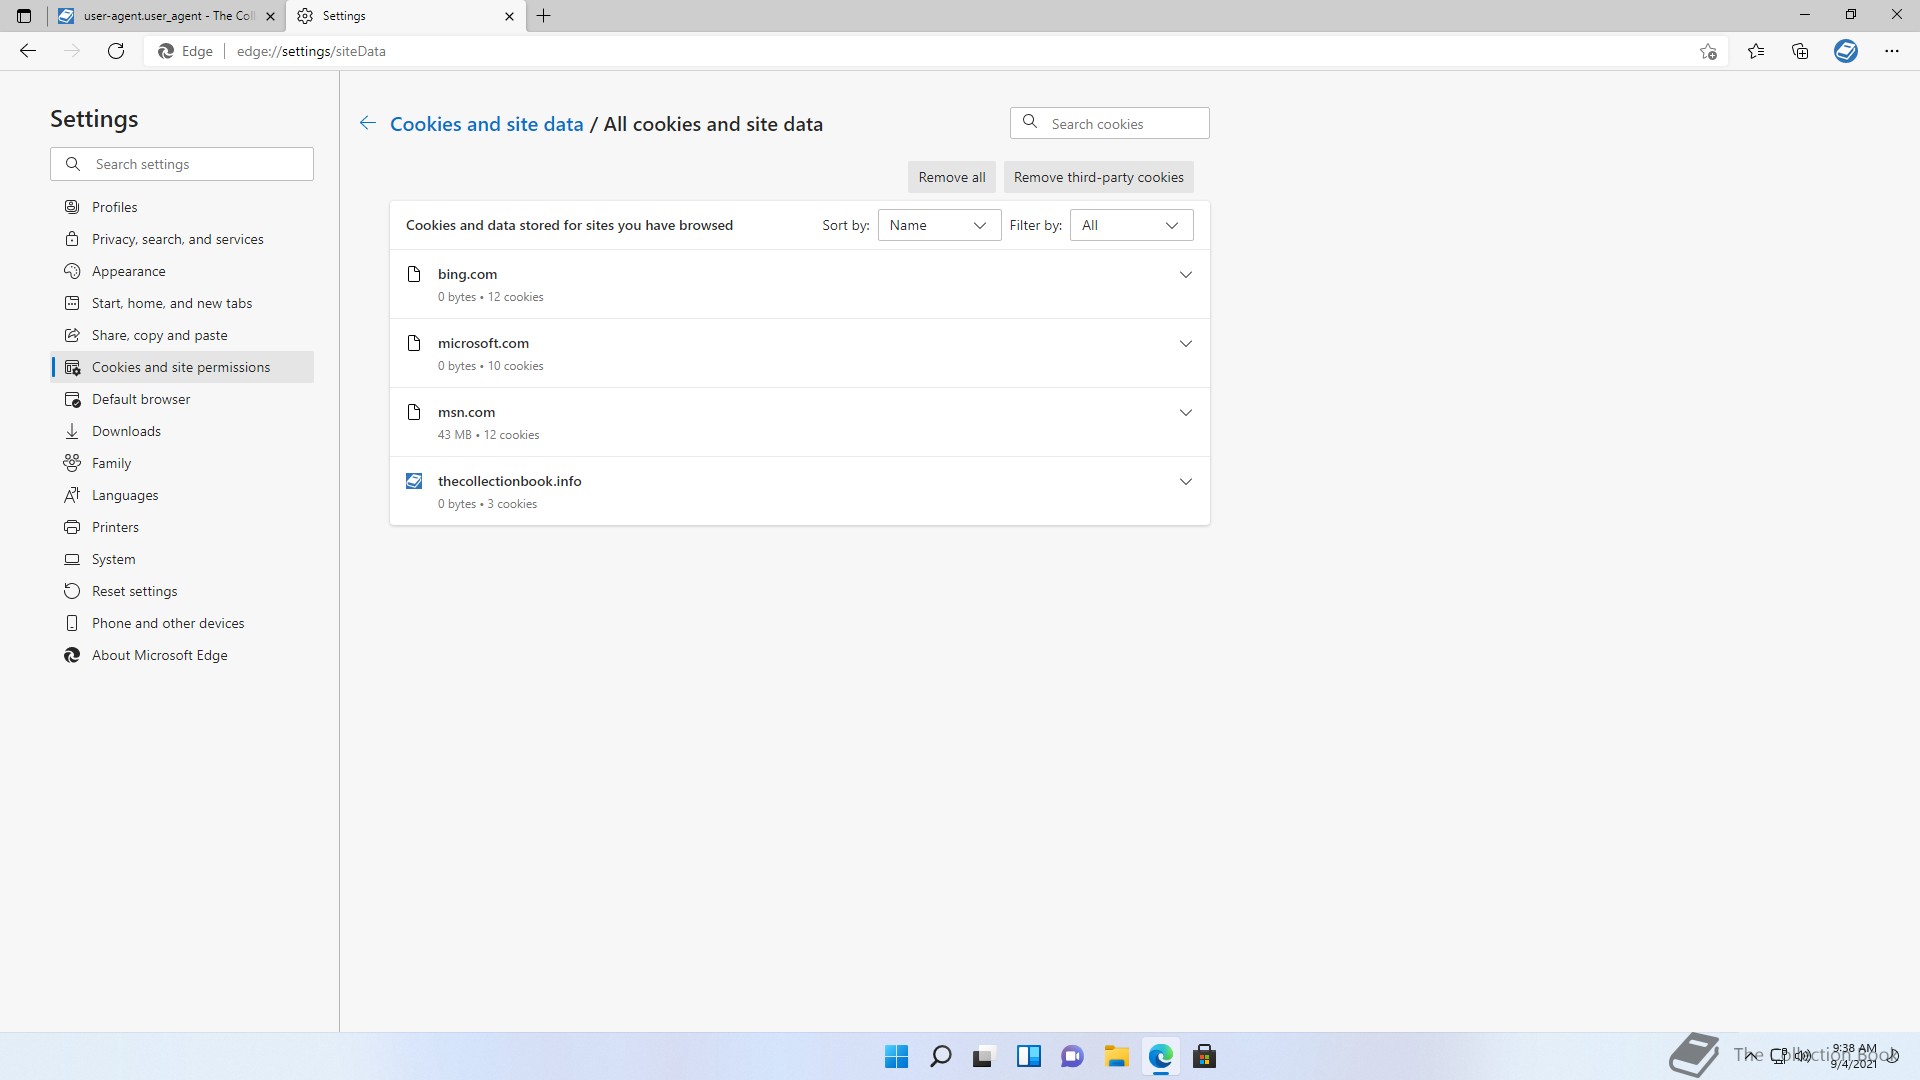
Task: Close the Settings tab
Action: click(x=509, y=16)
